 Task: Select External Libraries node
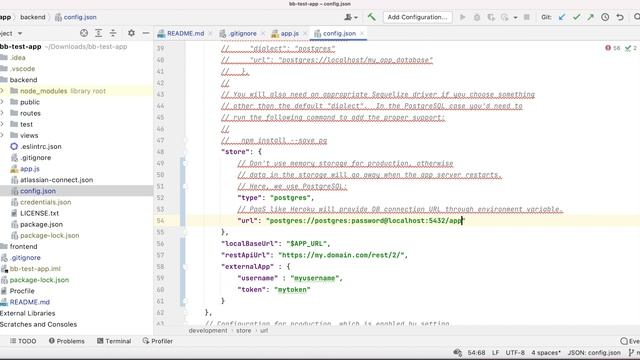coord(27,313)
